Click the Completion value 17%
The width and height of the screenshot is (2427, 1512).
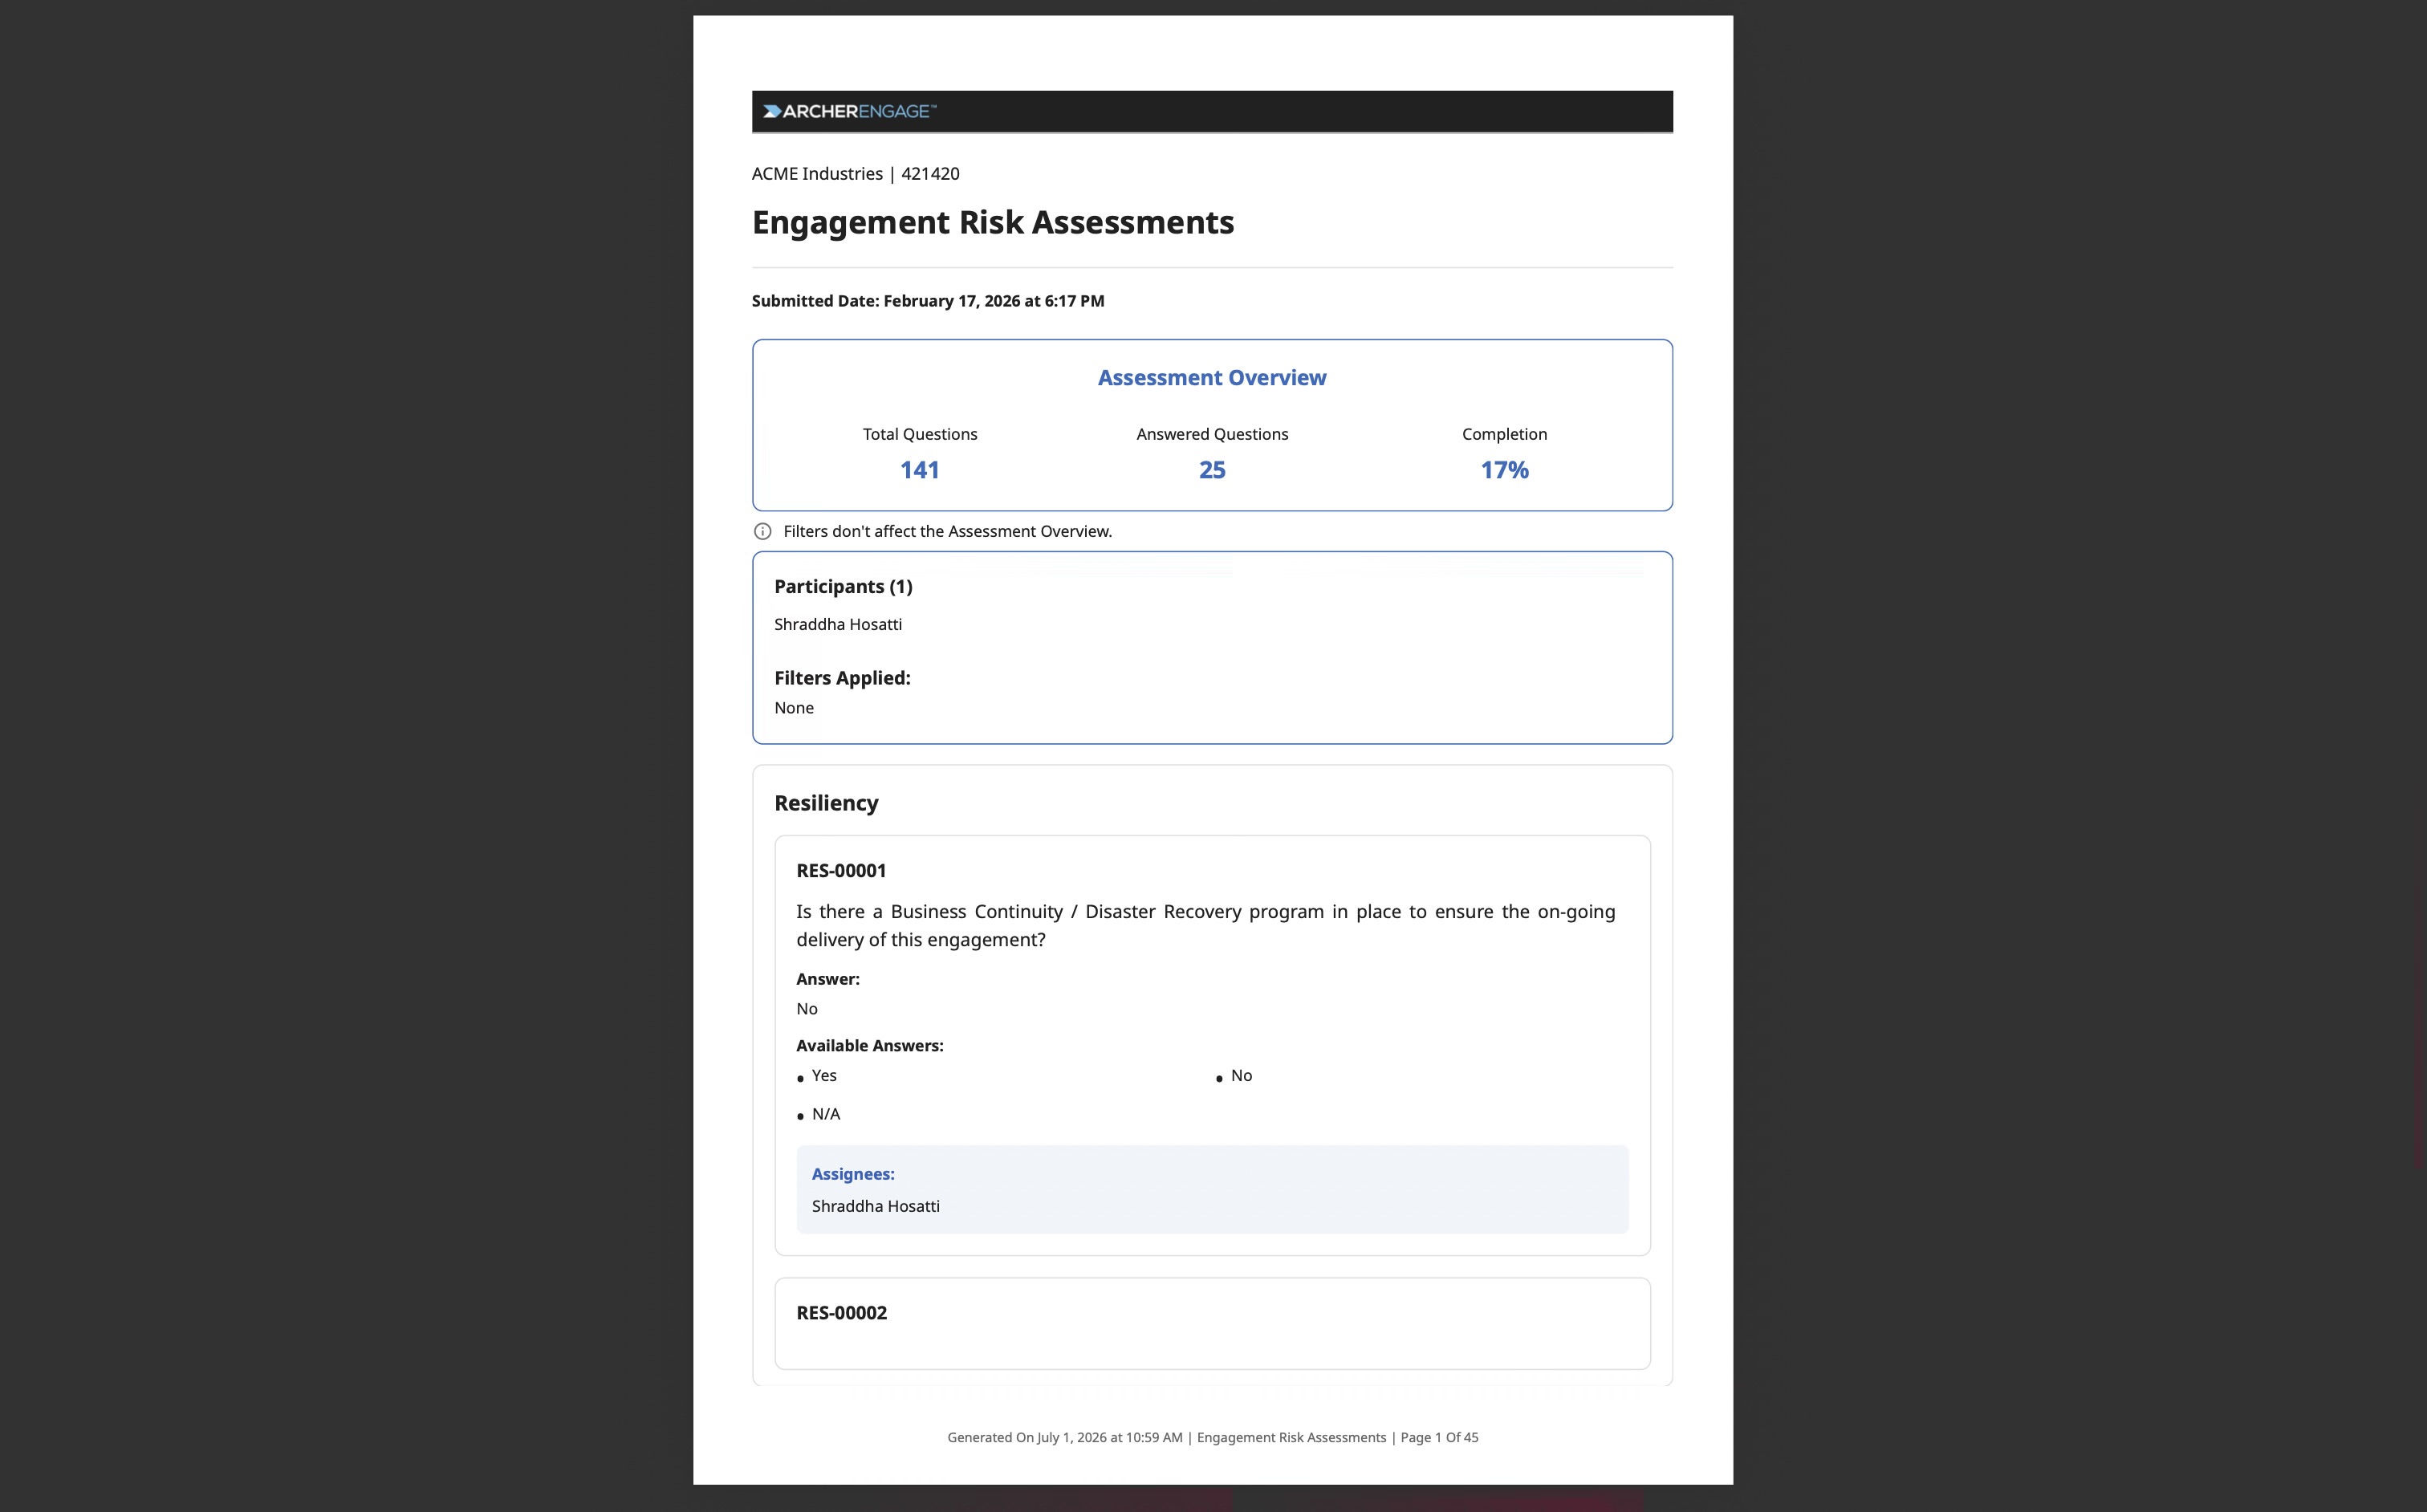pyautogui.click(x=1504, y=470)
